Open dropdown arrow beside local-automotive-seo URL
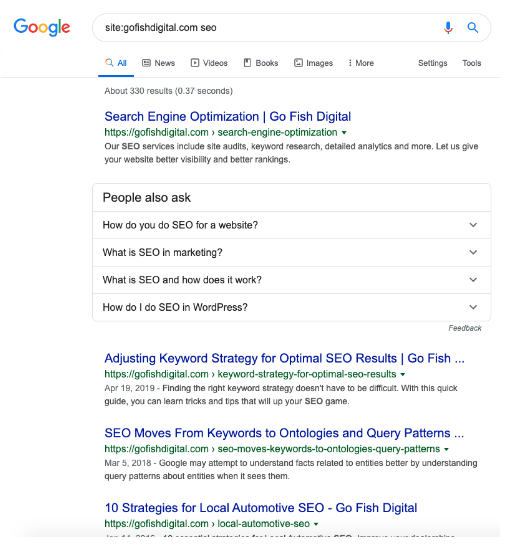The image size is (512, 545). [x=316, y=524]
